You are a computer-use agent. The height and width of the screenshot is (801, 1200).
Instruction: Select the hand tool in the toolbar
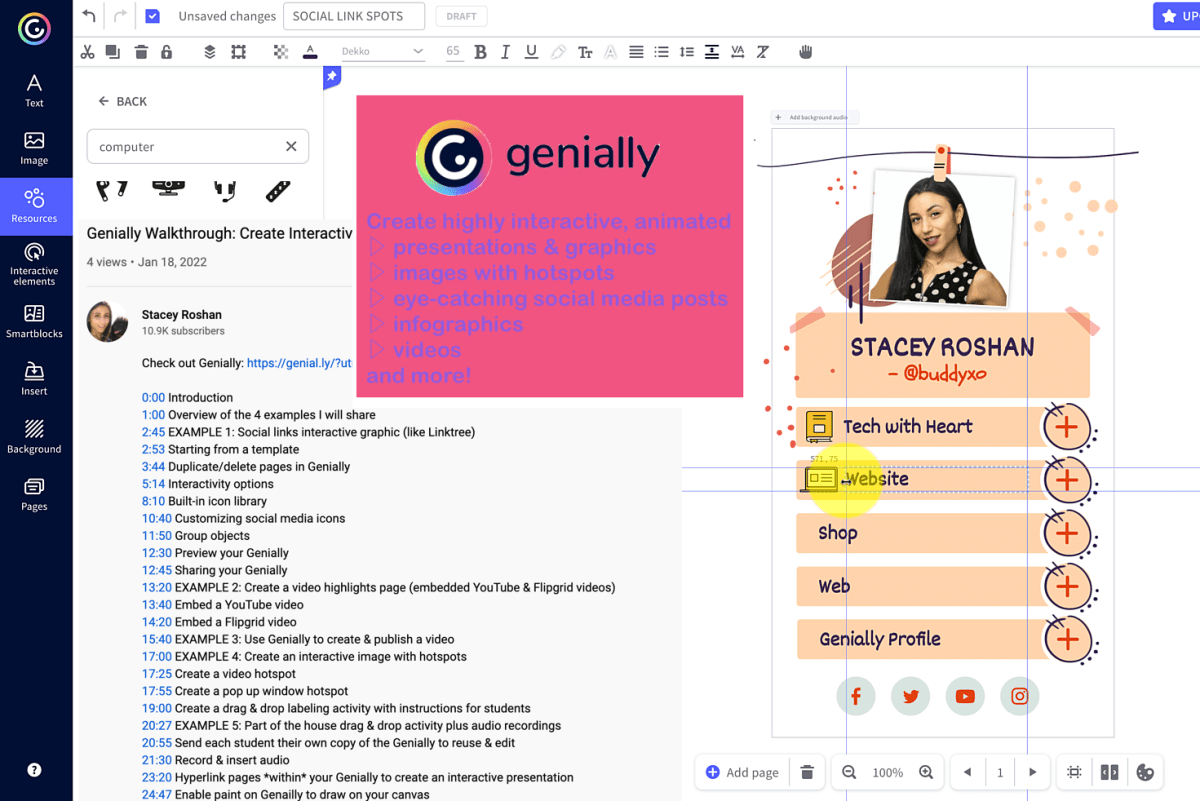point(805,51)
